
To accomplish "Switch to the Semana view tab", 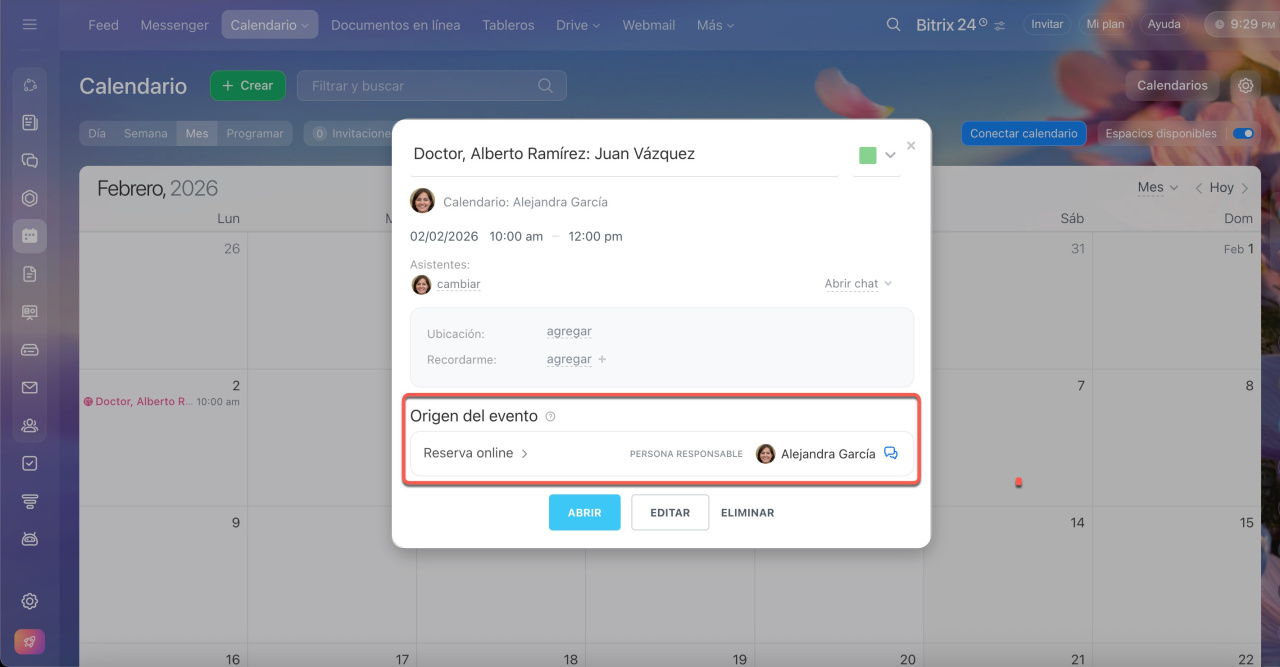I will coord(145,133).
